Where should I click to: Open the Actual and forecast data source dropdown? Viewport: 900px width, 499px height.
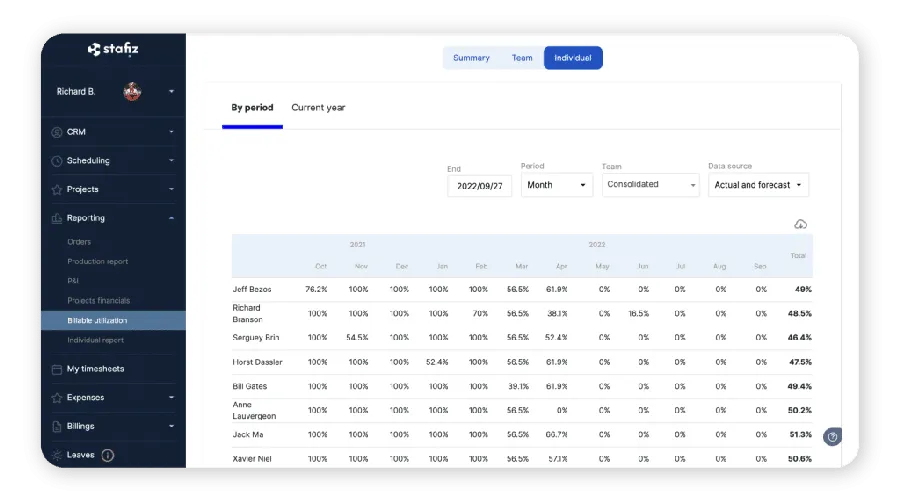click(758, 185)
